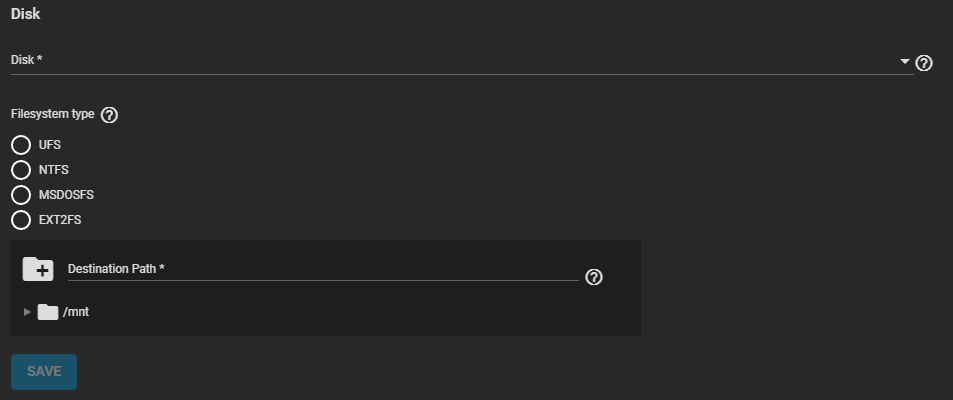953x400 pixels.
Task: Click the EXT2FS option text
Action: tap(60, 220)
